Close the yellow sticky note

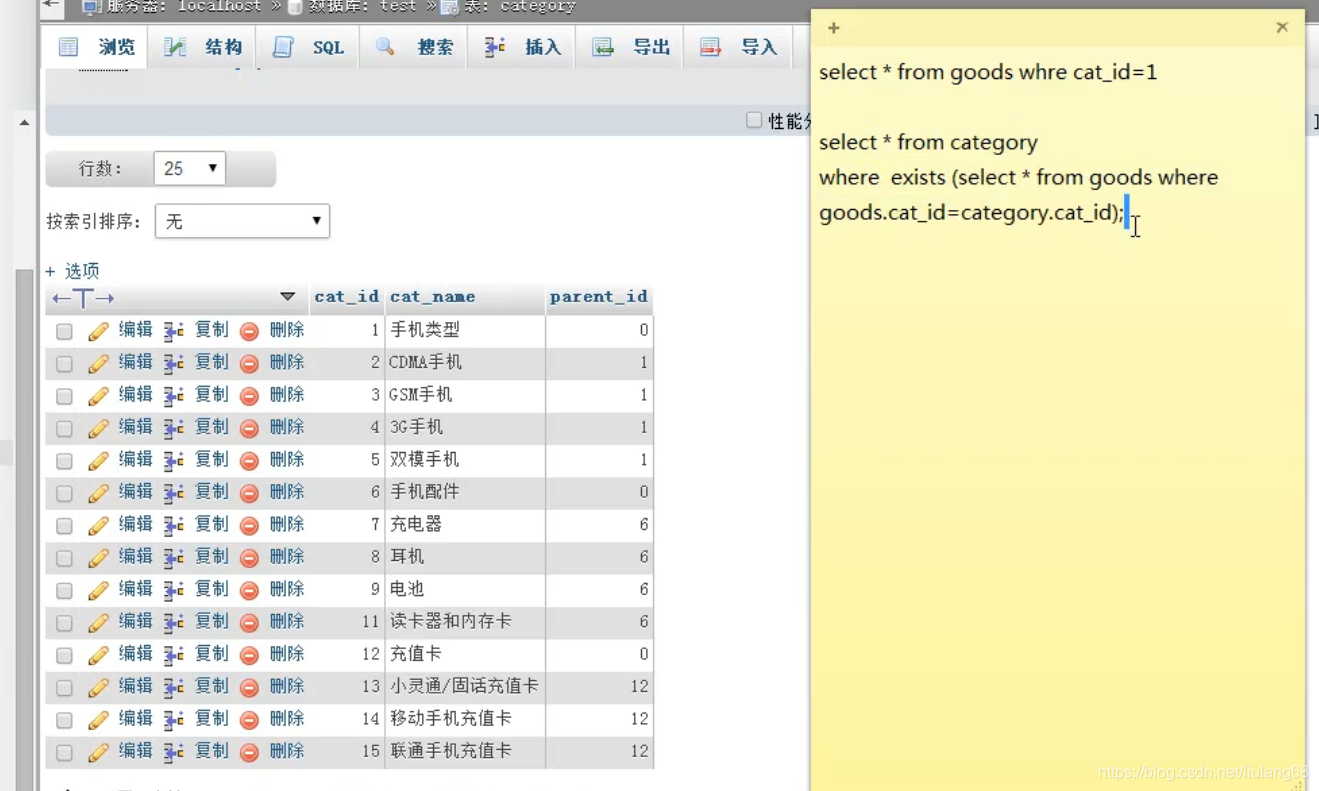tap(1282, 27)
